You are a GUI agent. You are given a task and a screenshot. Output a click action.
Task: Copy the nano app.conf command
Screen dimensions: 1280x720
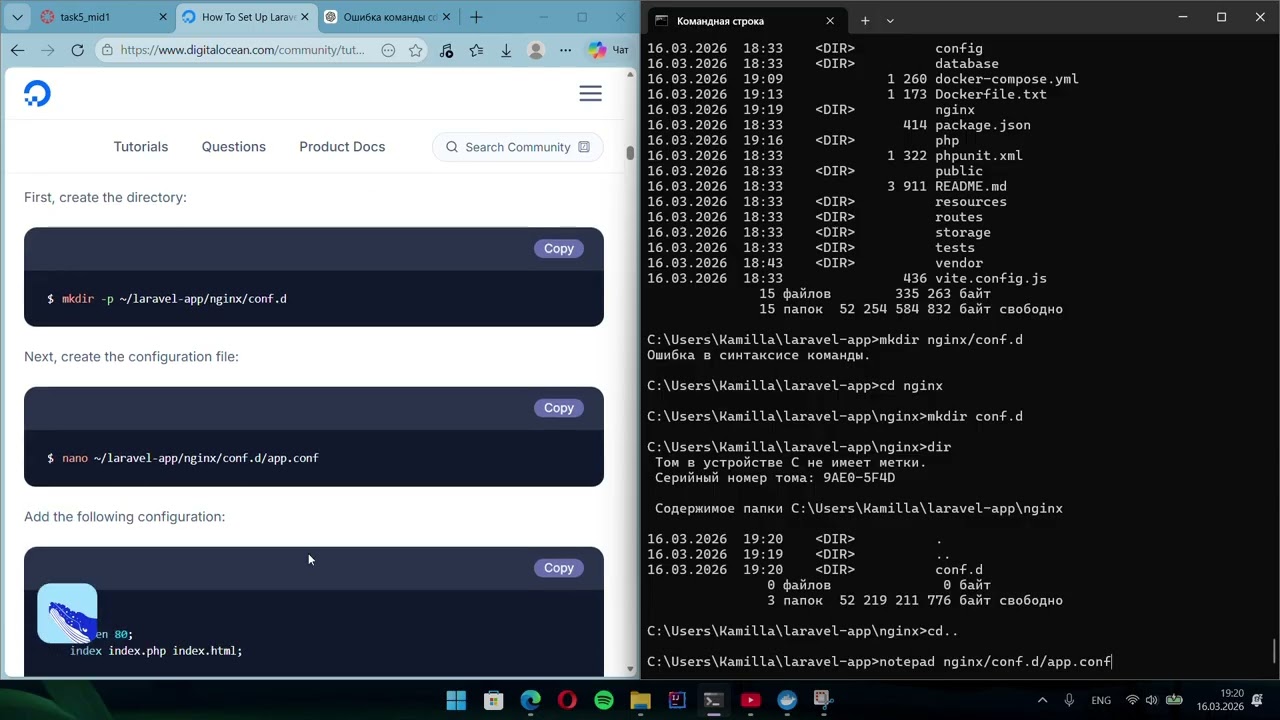[x=559, y=408]
